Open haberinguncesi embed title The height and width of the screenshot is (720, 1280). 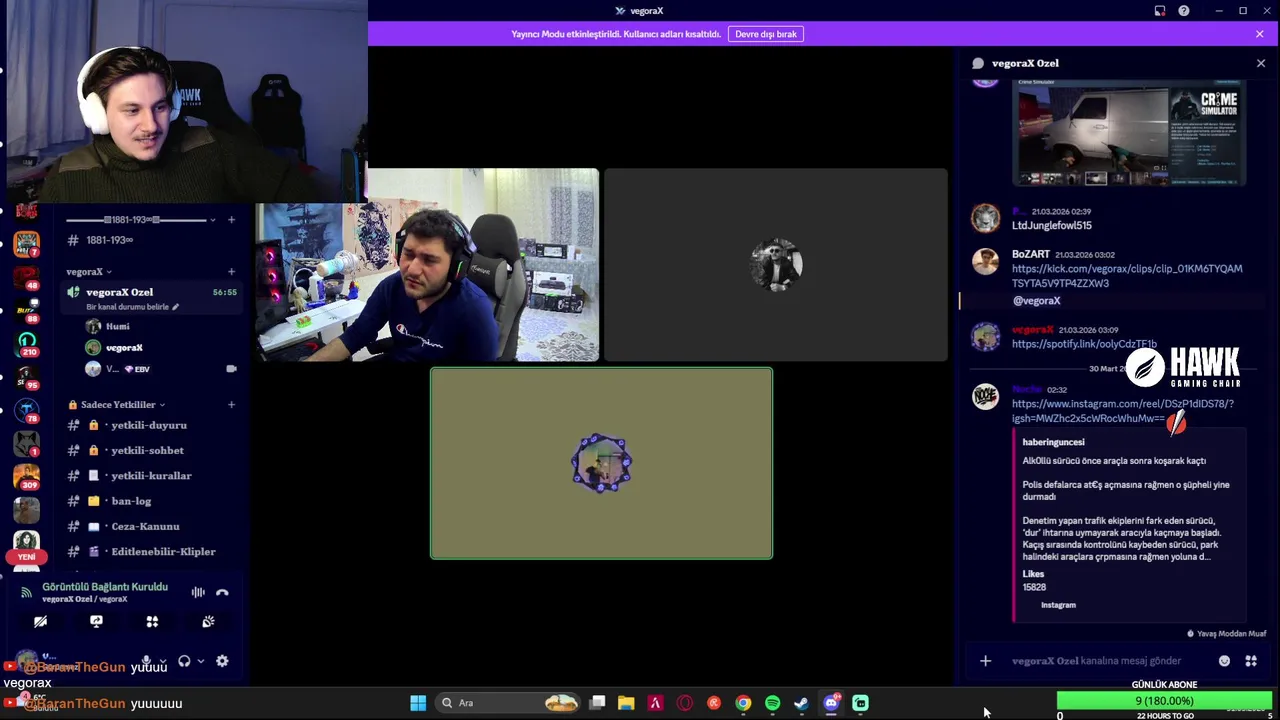(x=1053, y=442)
